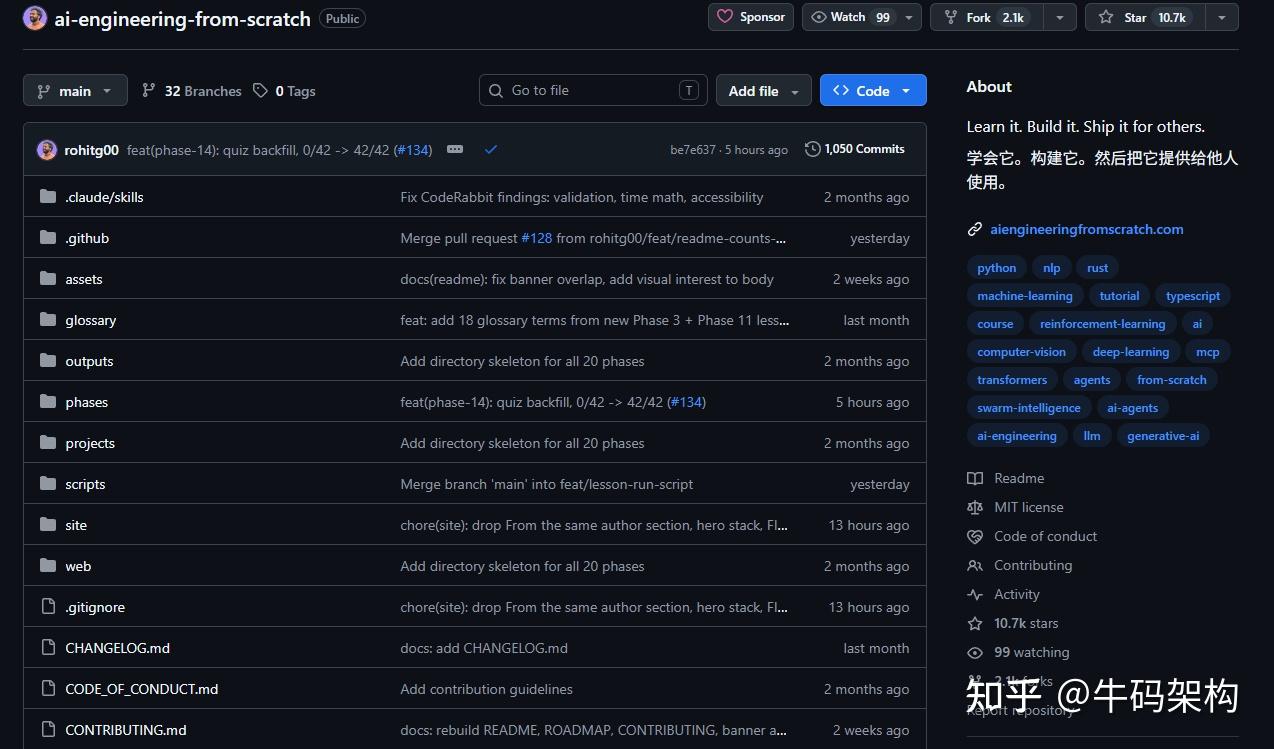The image size is (1274, 749).
Task: Click rohitg00 avatar in the commit bar
Action: coord(47,150)
